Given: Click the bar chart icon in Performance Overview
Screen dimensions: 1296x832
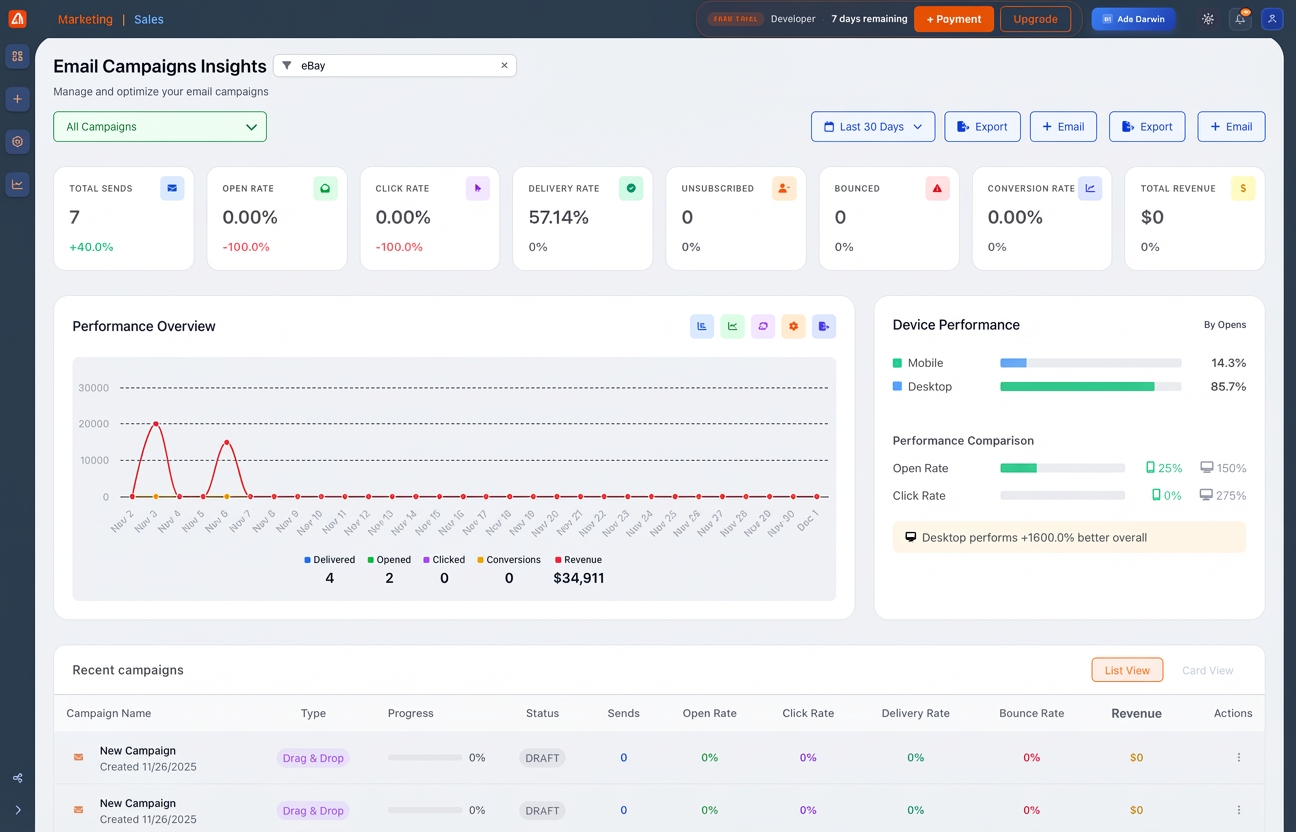Looking at the screenshot, I should (702, 326).
